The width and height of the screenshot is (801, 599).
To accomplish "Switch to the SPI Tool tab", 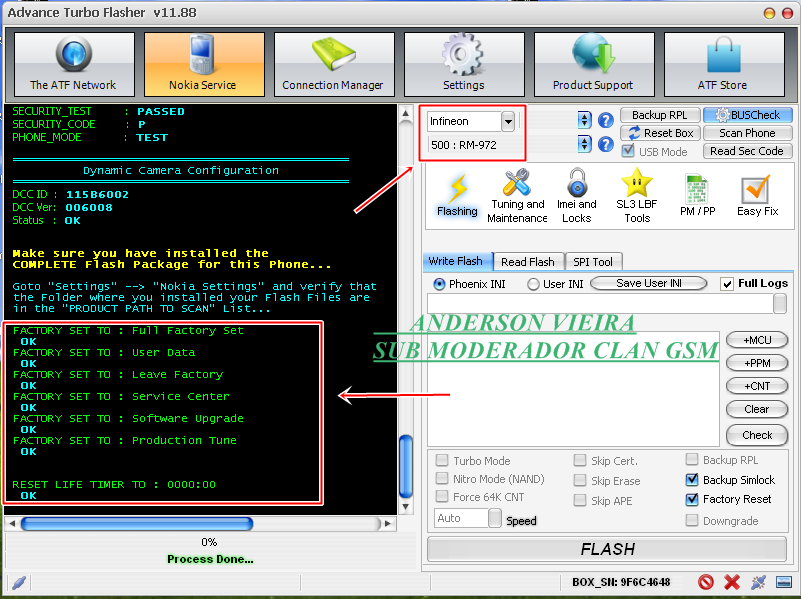I will tap(593, 262).
